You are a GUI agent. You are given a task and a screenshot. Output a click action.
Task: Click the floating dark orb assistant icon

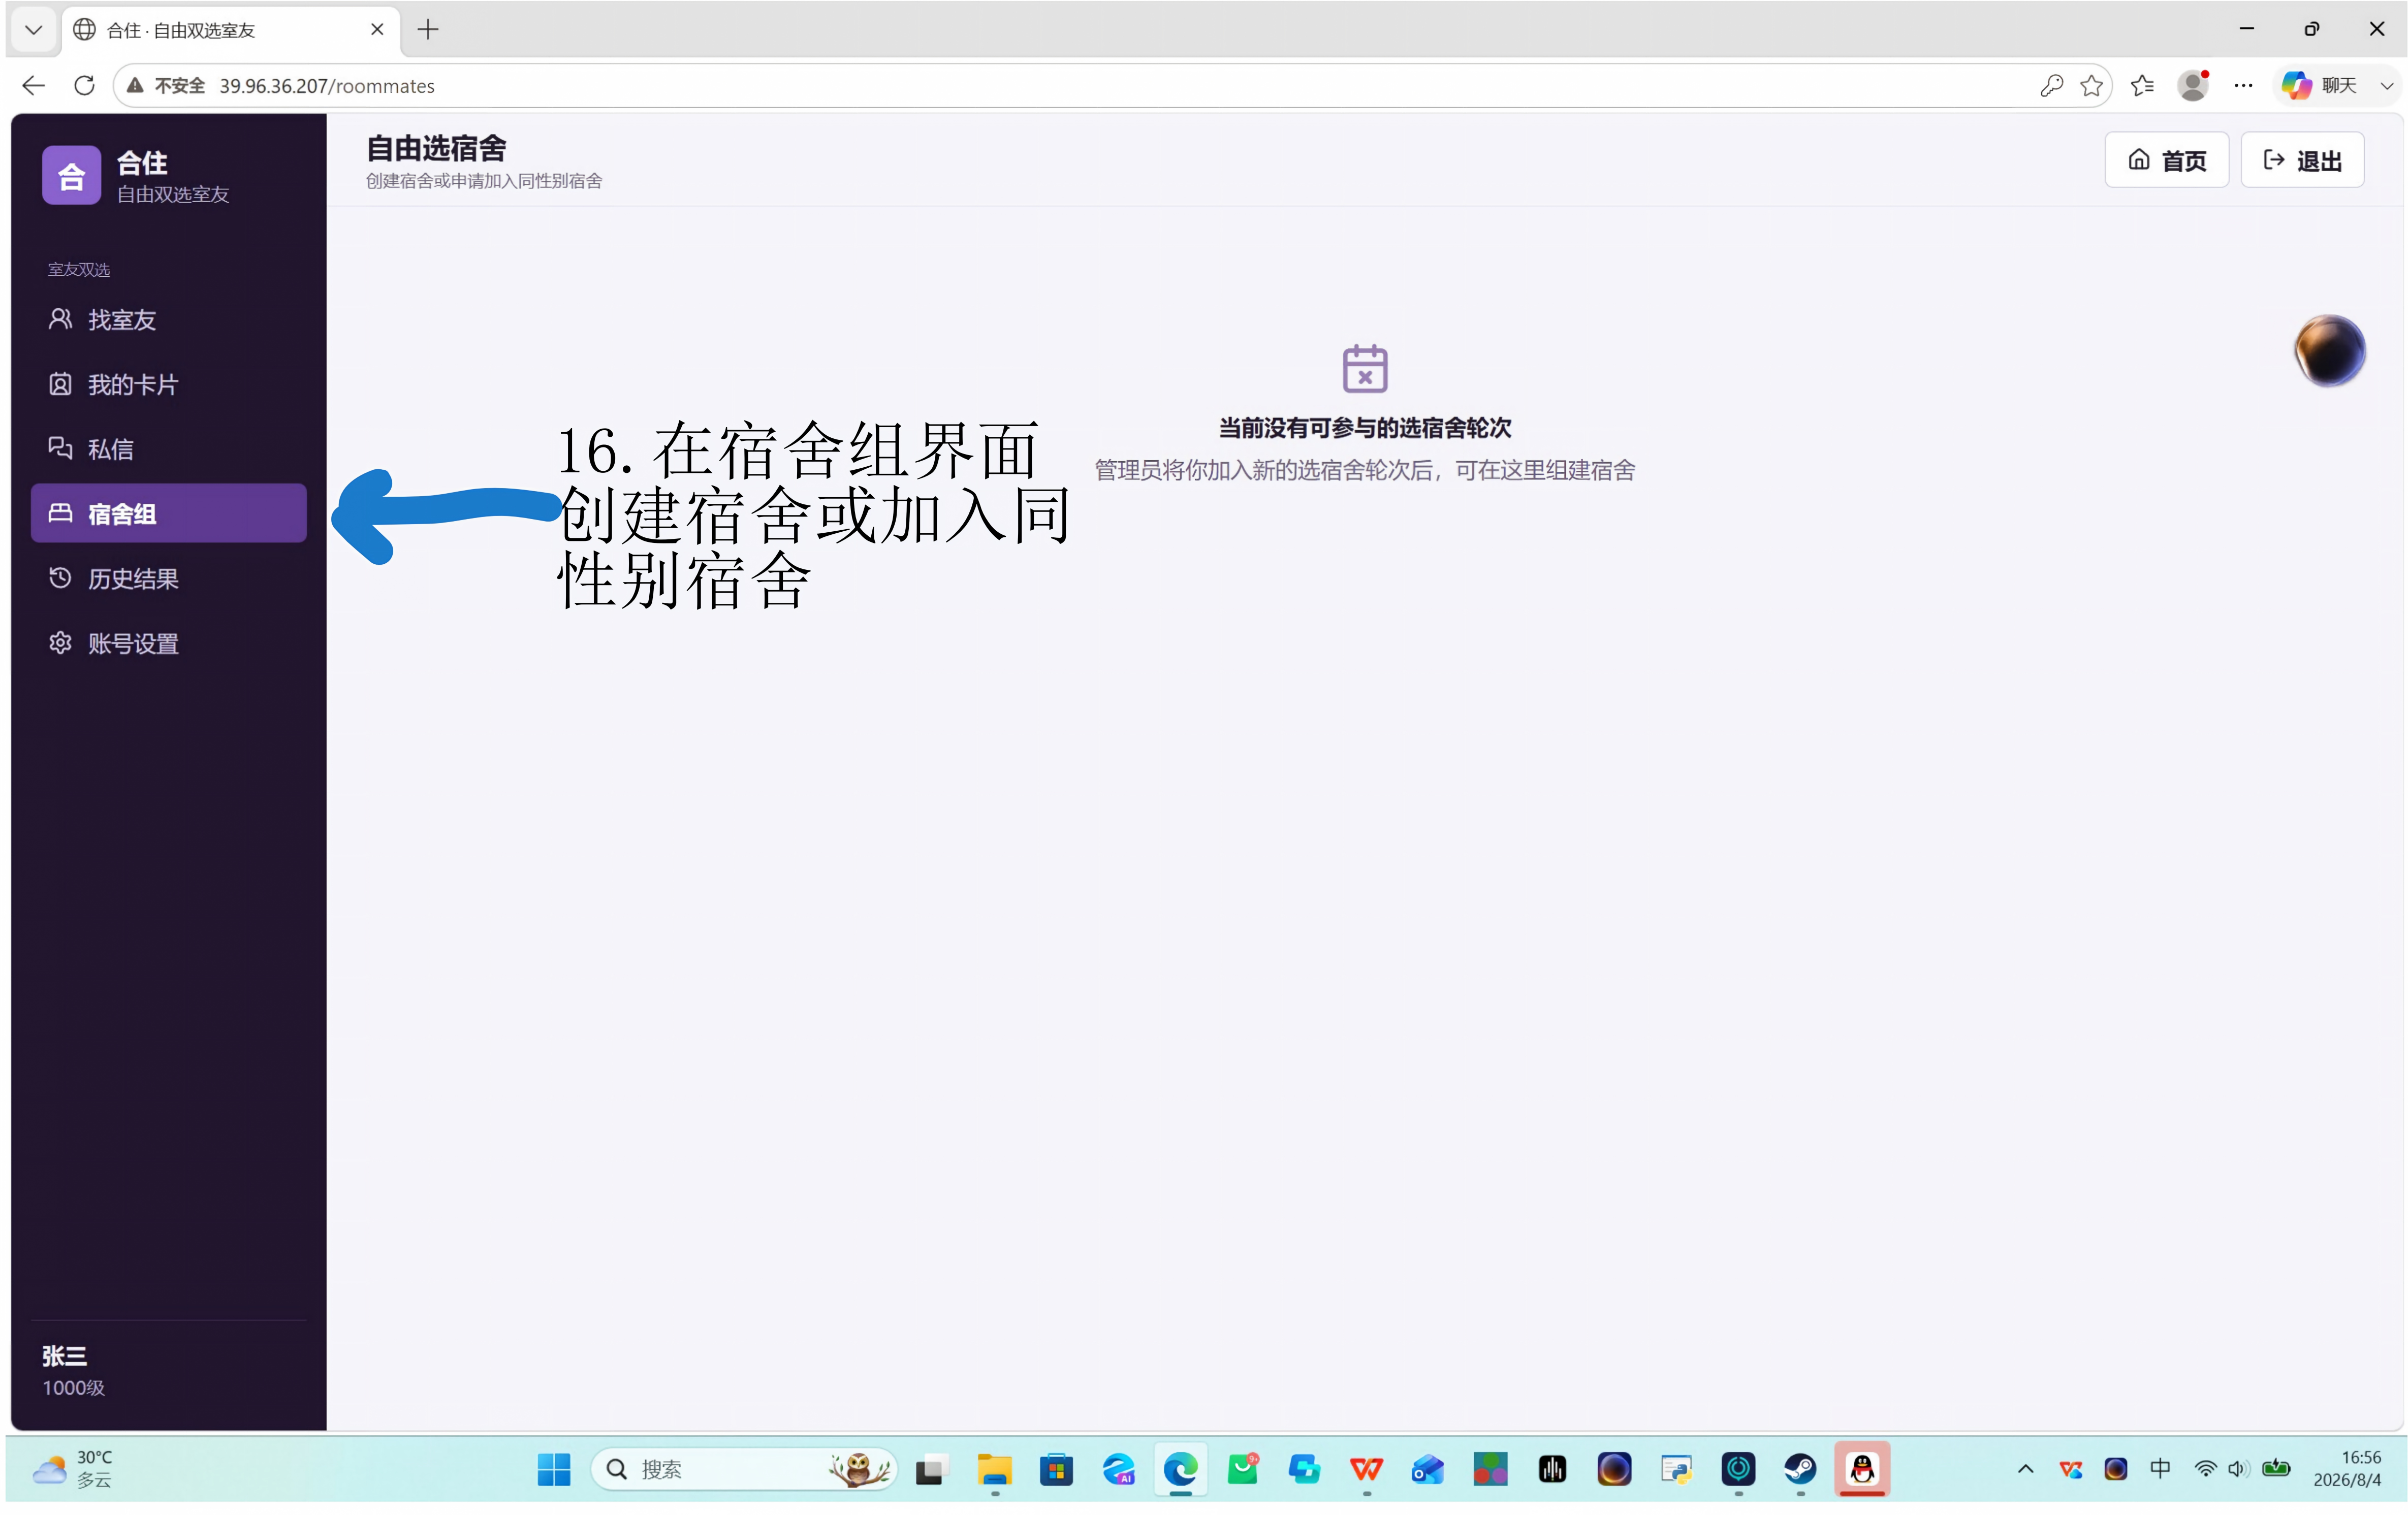2329,351
